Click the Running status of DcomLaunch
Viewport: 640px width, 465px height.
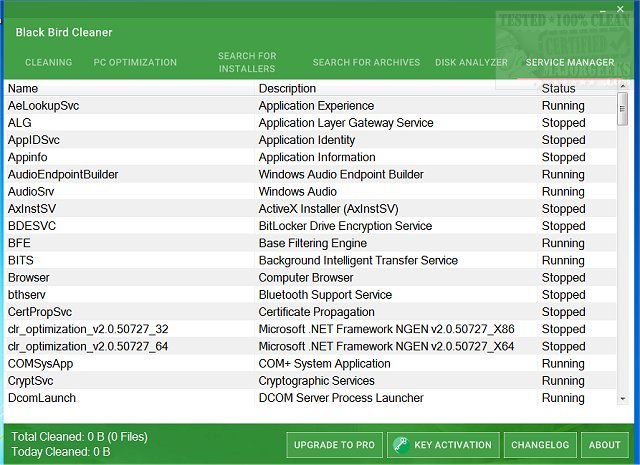563,398
